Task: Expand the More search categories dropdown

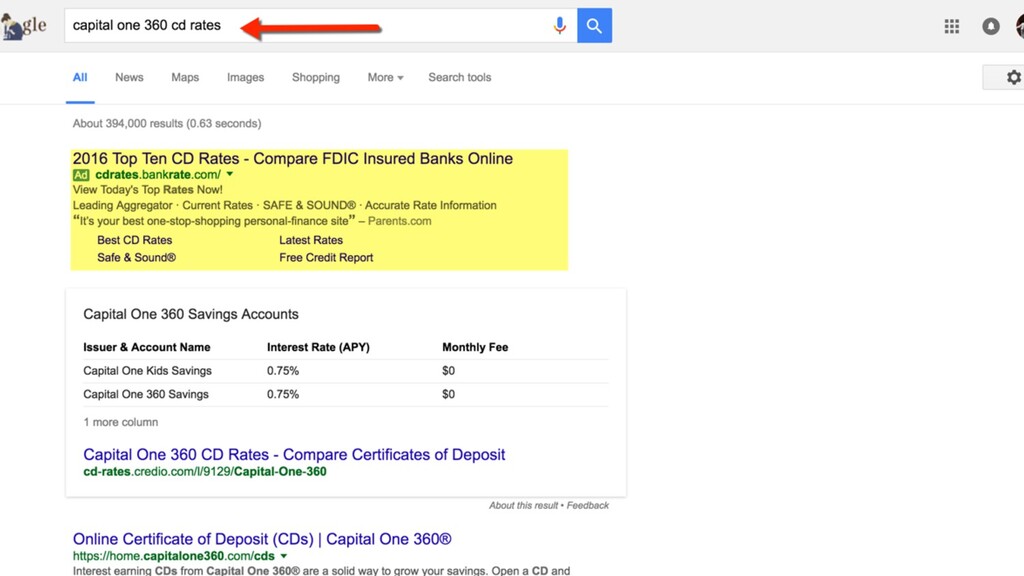Action: click(385, 77)
